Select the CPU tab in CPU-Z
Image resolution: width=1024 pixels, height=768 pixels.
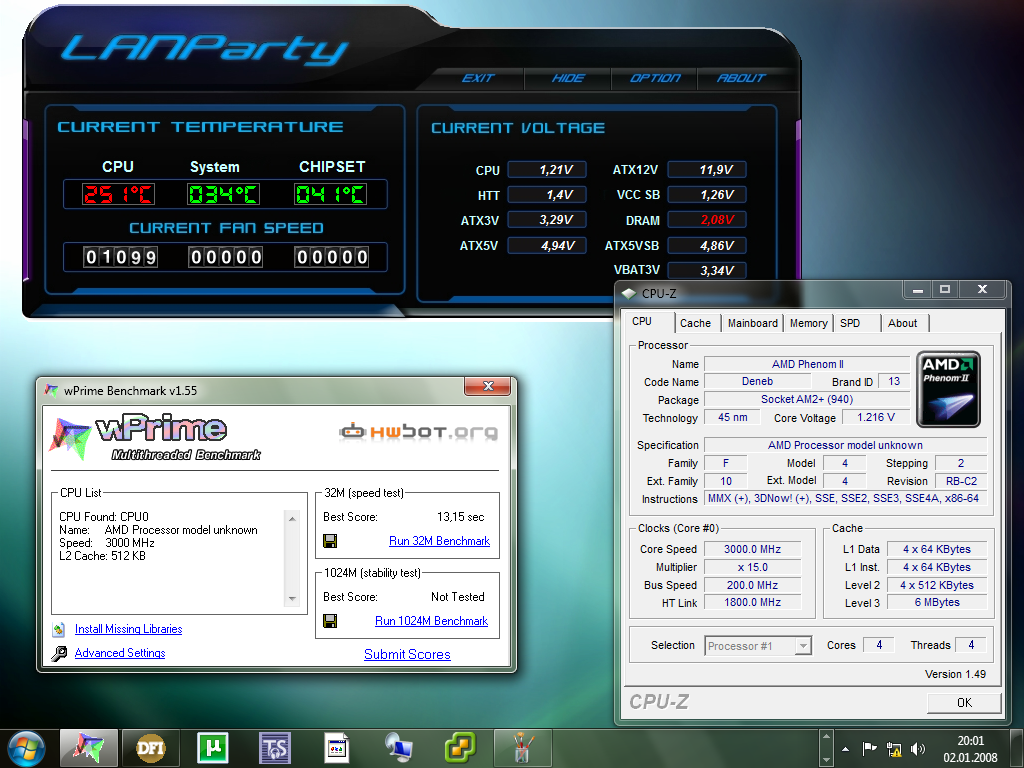point(642,321)
